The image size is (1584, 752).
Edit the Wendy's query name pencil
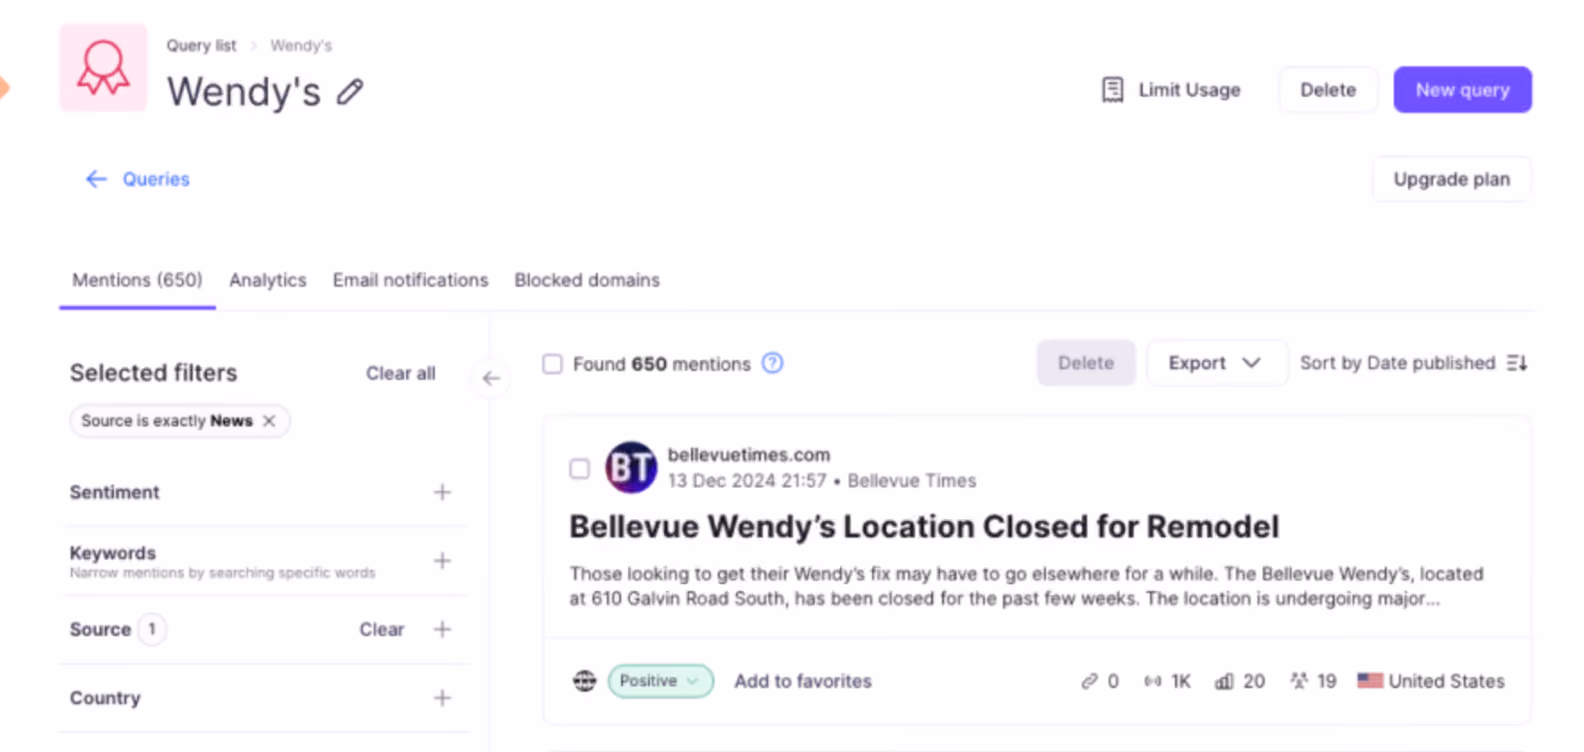pos(350,92)
